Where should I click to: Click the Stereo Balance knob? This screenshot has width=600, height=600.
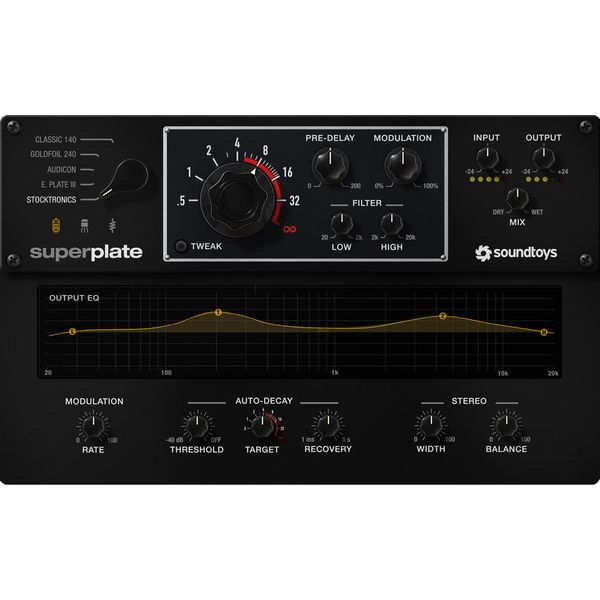[507, 425]
